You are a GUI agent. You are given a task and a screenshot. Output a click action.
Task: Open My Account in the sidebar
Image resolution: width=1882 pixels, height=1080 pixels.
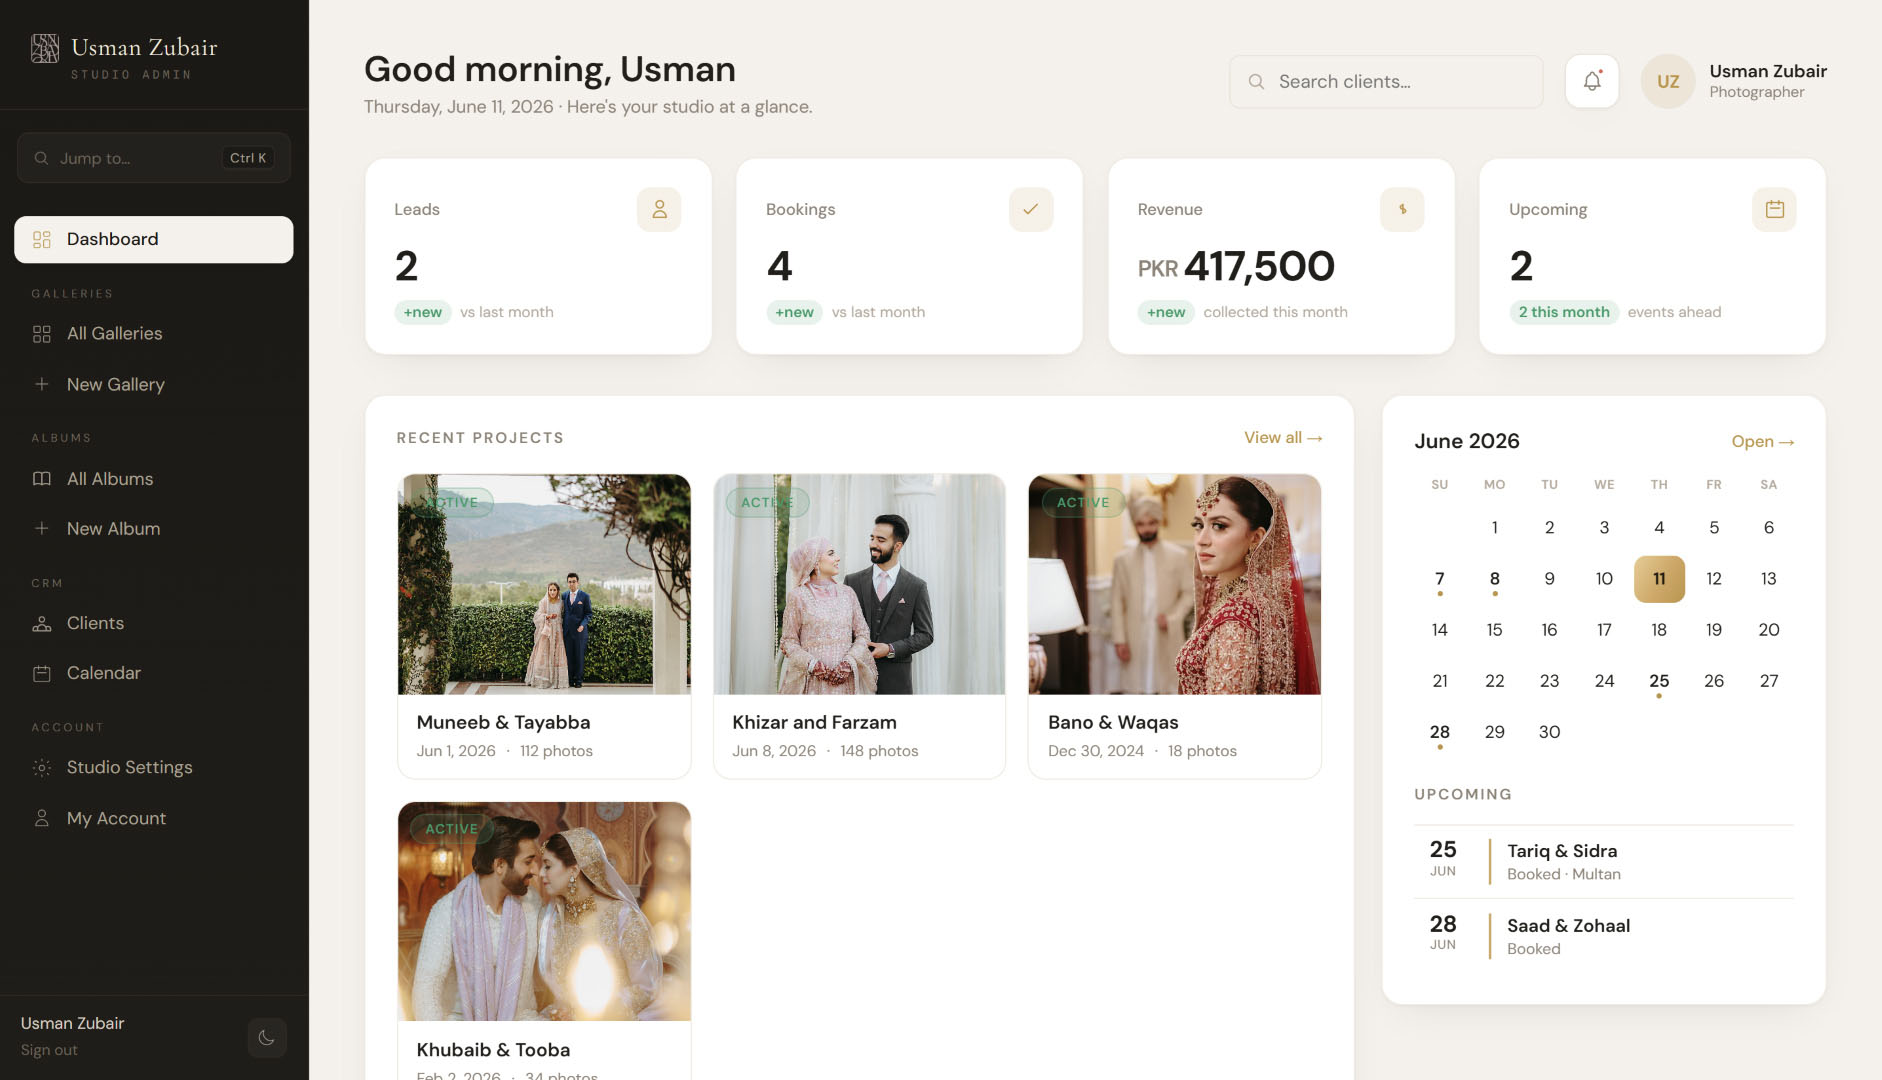pos(154,818)
